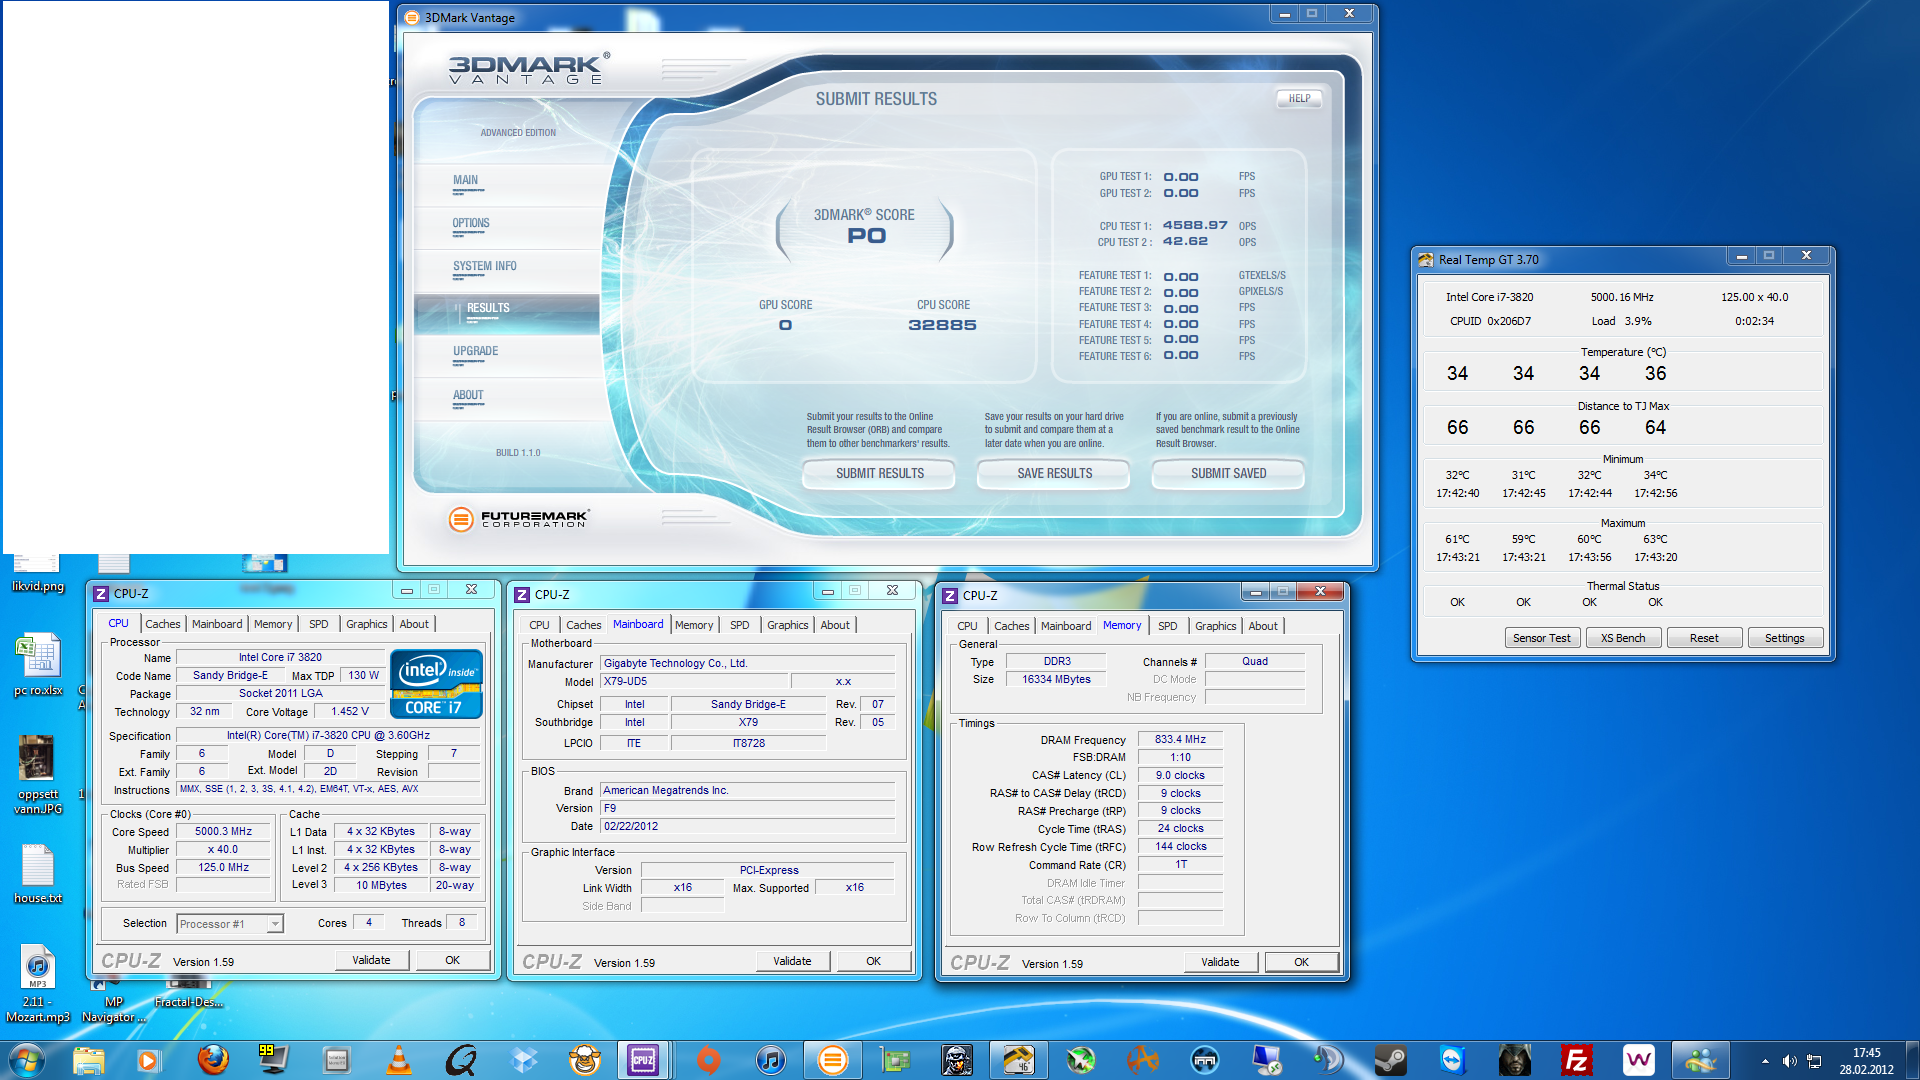The width and height of the screenshot is (1920, 1080).
Task: Switch to 3DMark Vantage orange taskbar icon
Action: pyautogui.click(x=832, y=1059)
